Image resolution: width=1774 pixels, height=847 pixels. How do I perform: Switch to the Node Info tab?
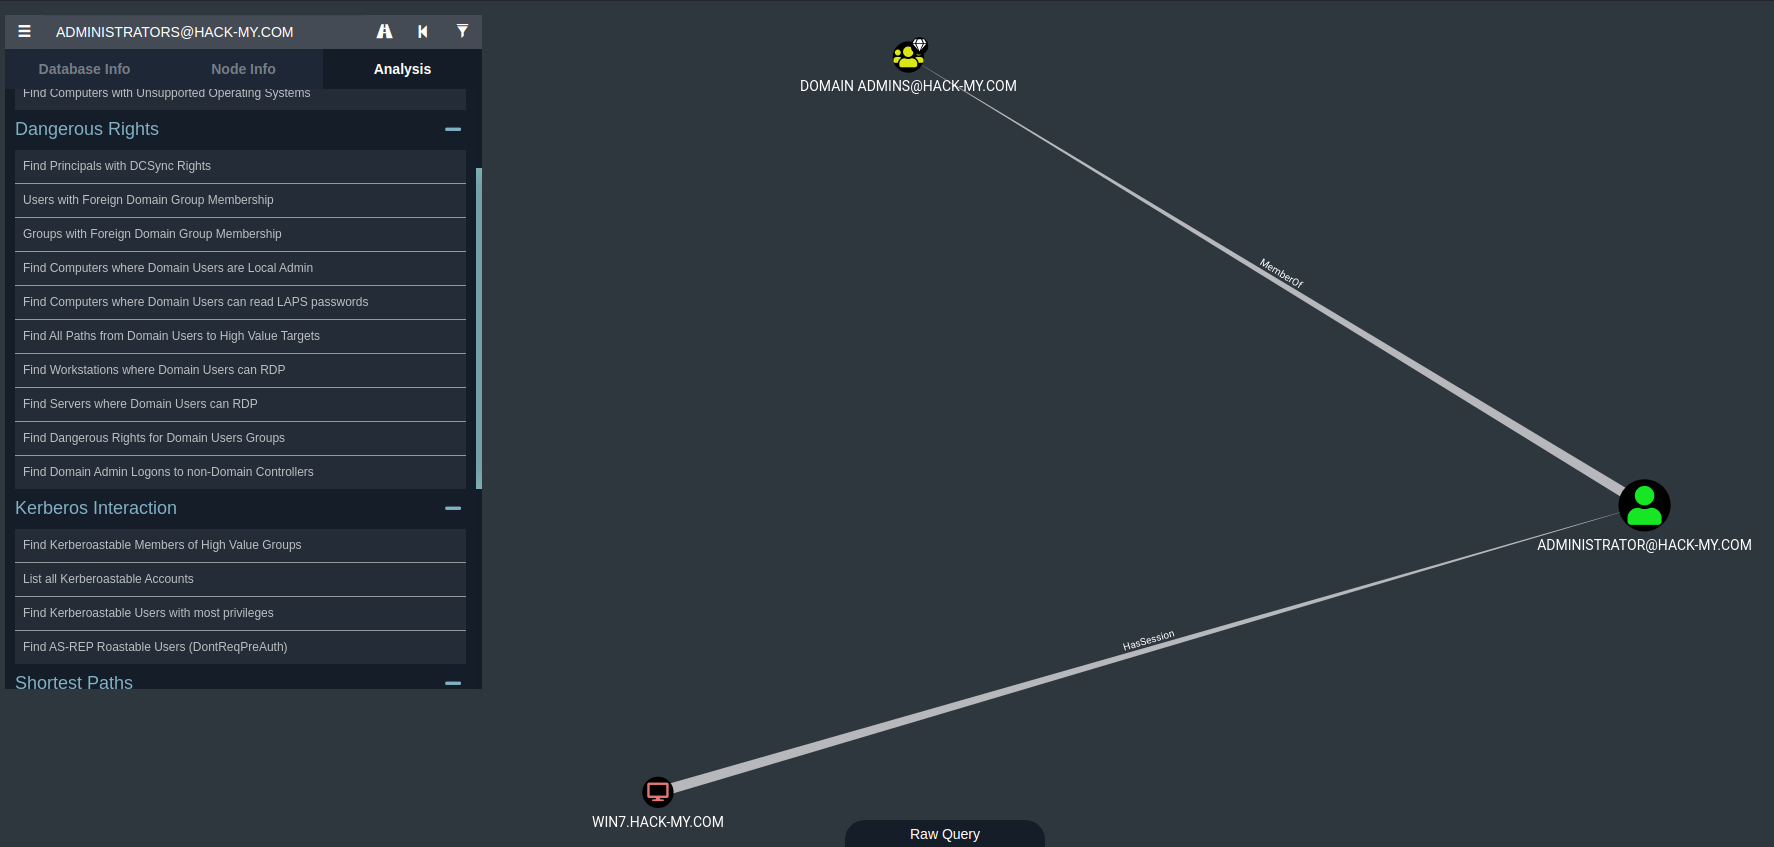tap(243, 69)
